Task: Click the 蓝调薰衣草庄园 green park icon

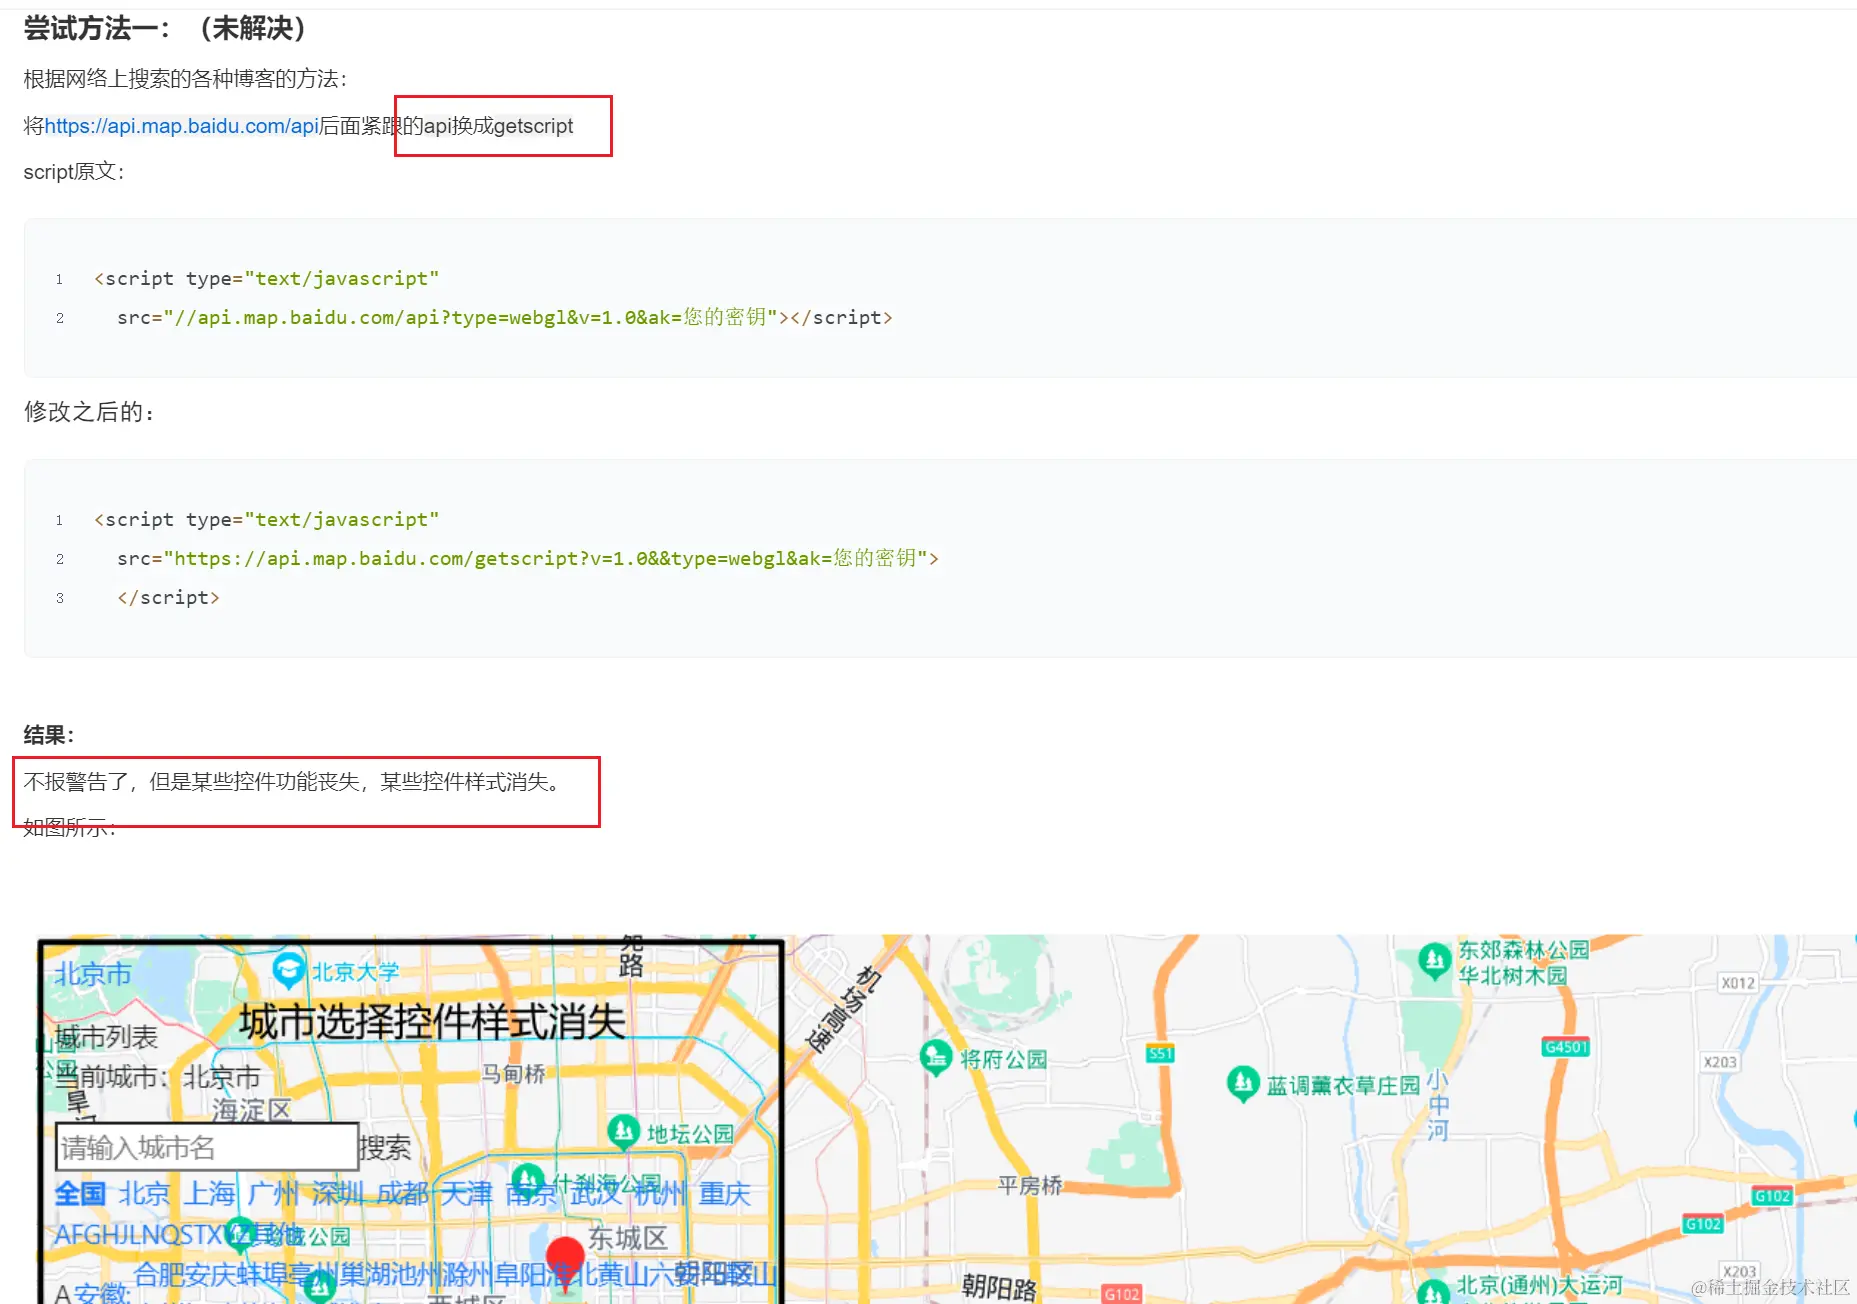Action: tap(1243, 1083)
